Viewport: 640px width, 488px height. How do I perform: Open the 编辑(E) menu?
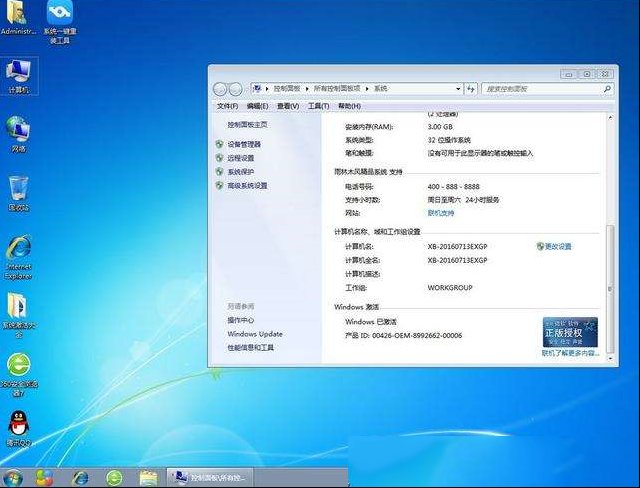(257, 106)
